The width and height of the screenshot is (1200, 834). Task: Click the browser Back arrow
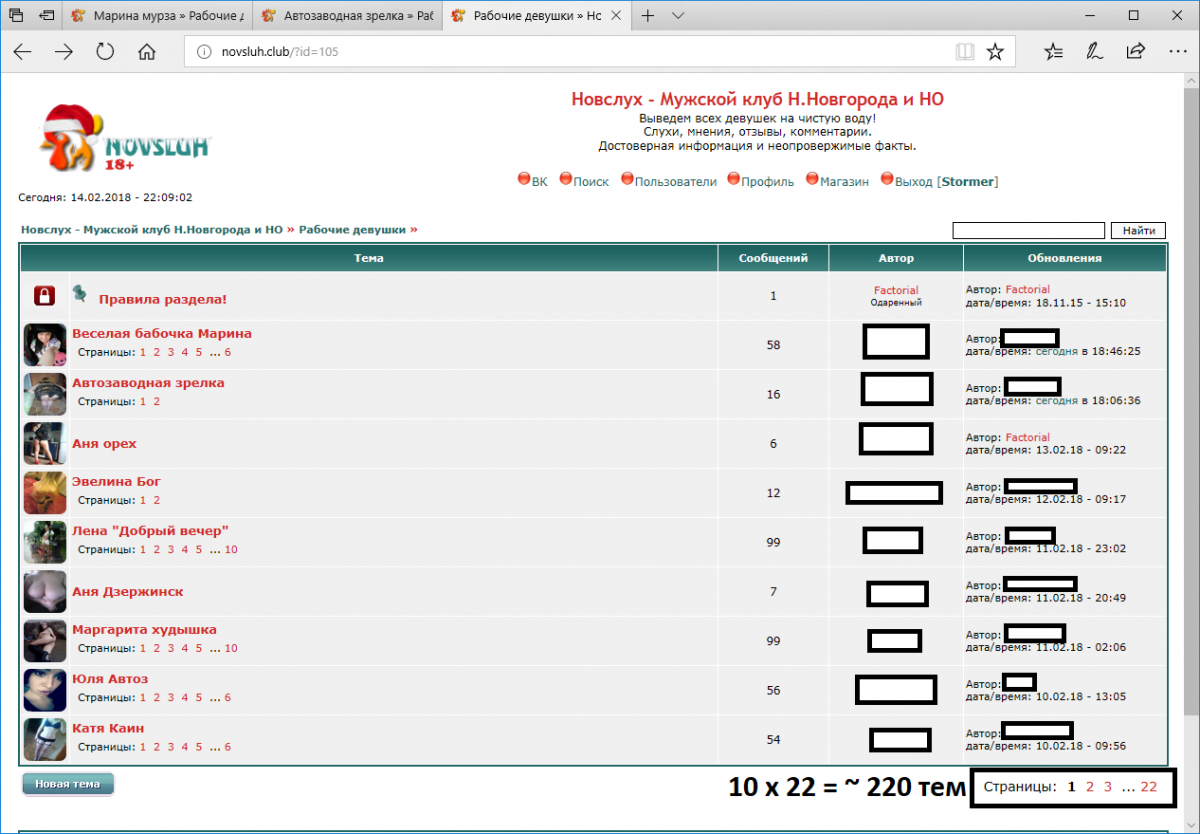(x=23, y=52)
